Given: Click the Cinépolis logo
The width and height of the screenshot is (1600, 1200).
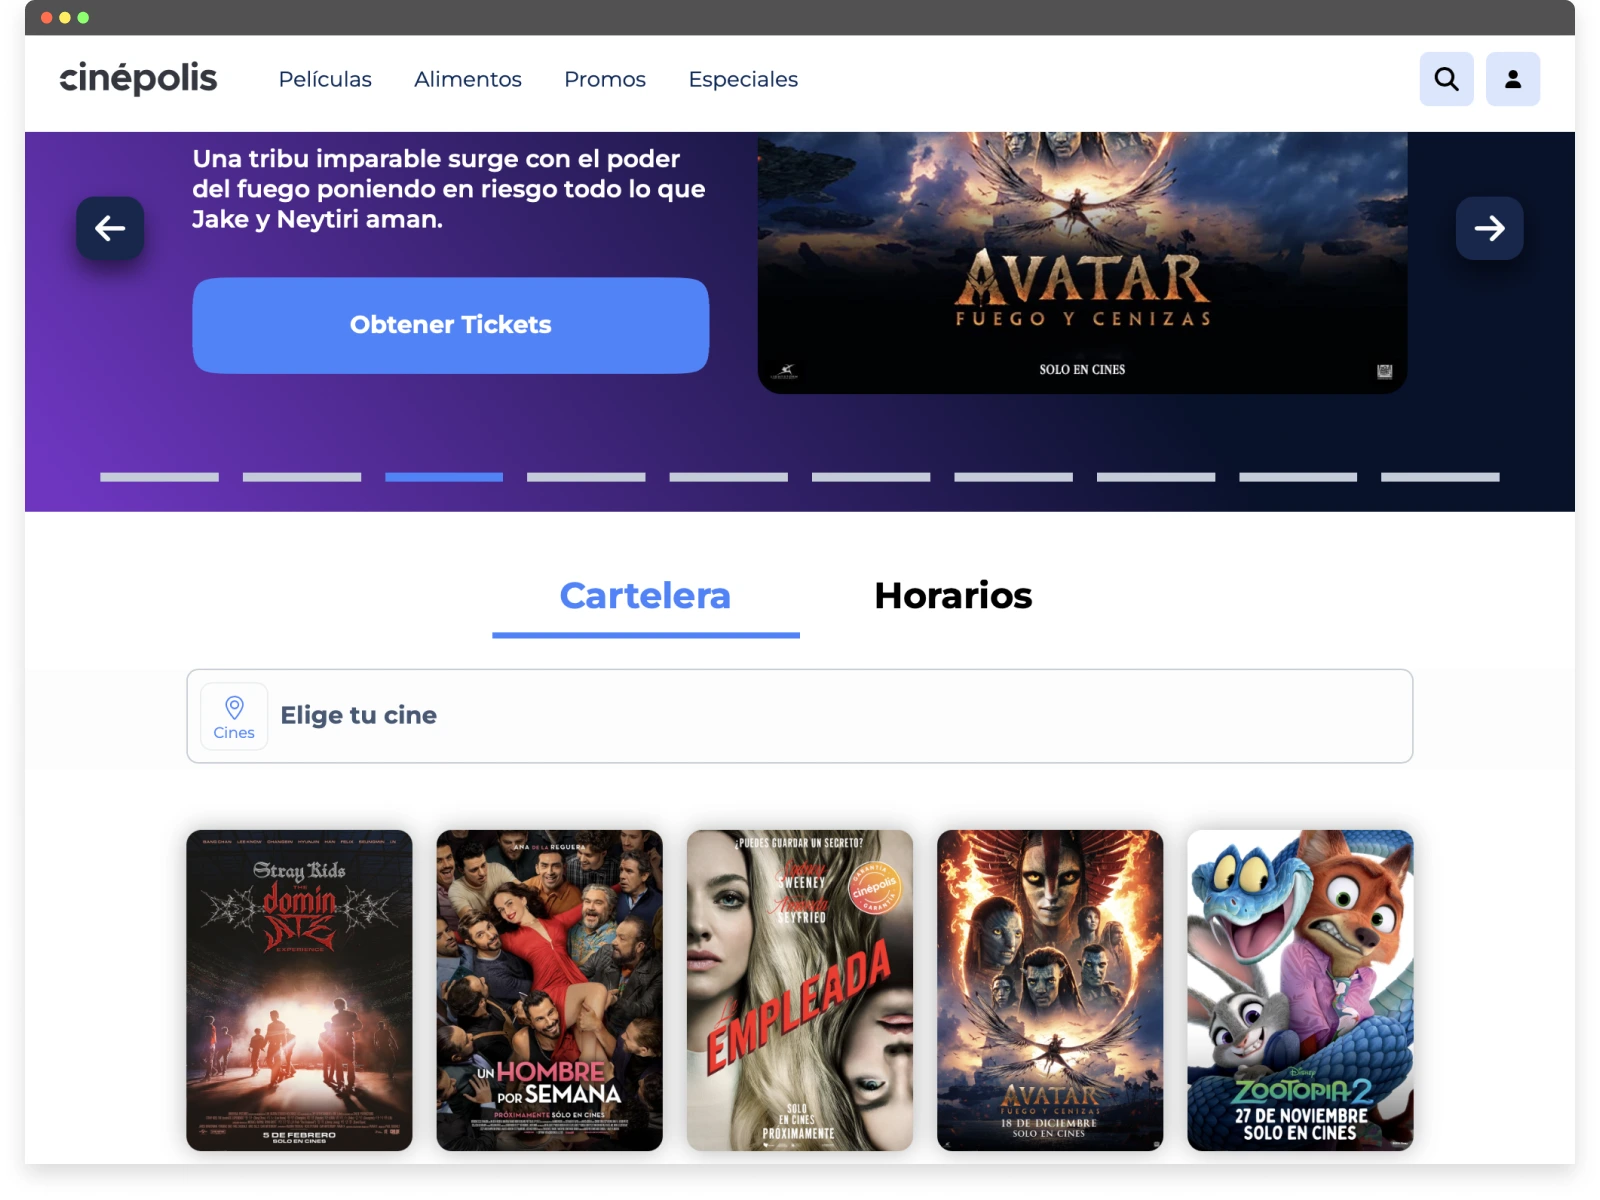Looking at the screenshot, I should 137,78.
